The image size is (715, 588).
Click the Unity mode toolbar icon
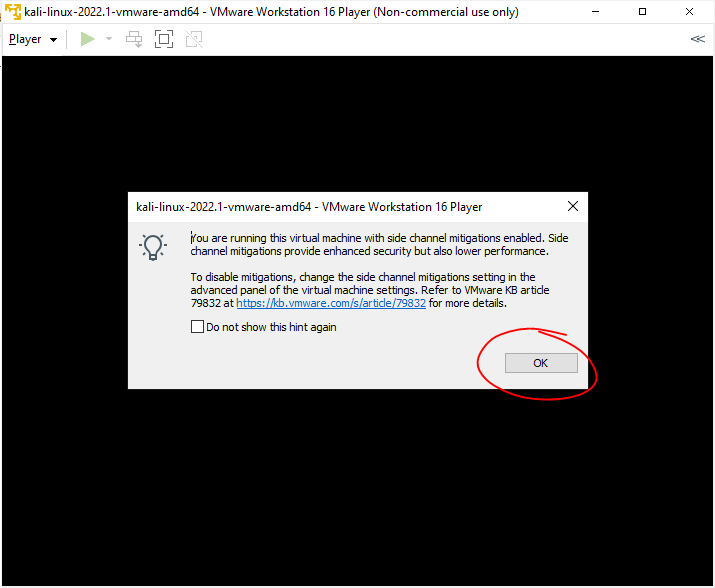coord(194,39)
